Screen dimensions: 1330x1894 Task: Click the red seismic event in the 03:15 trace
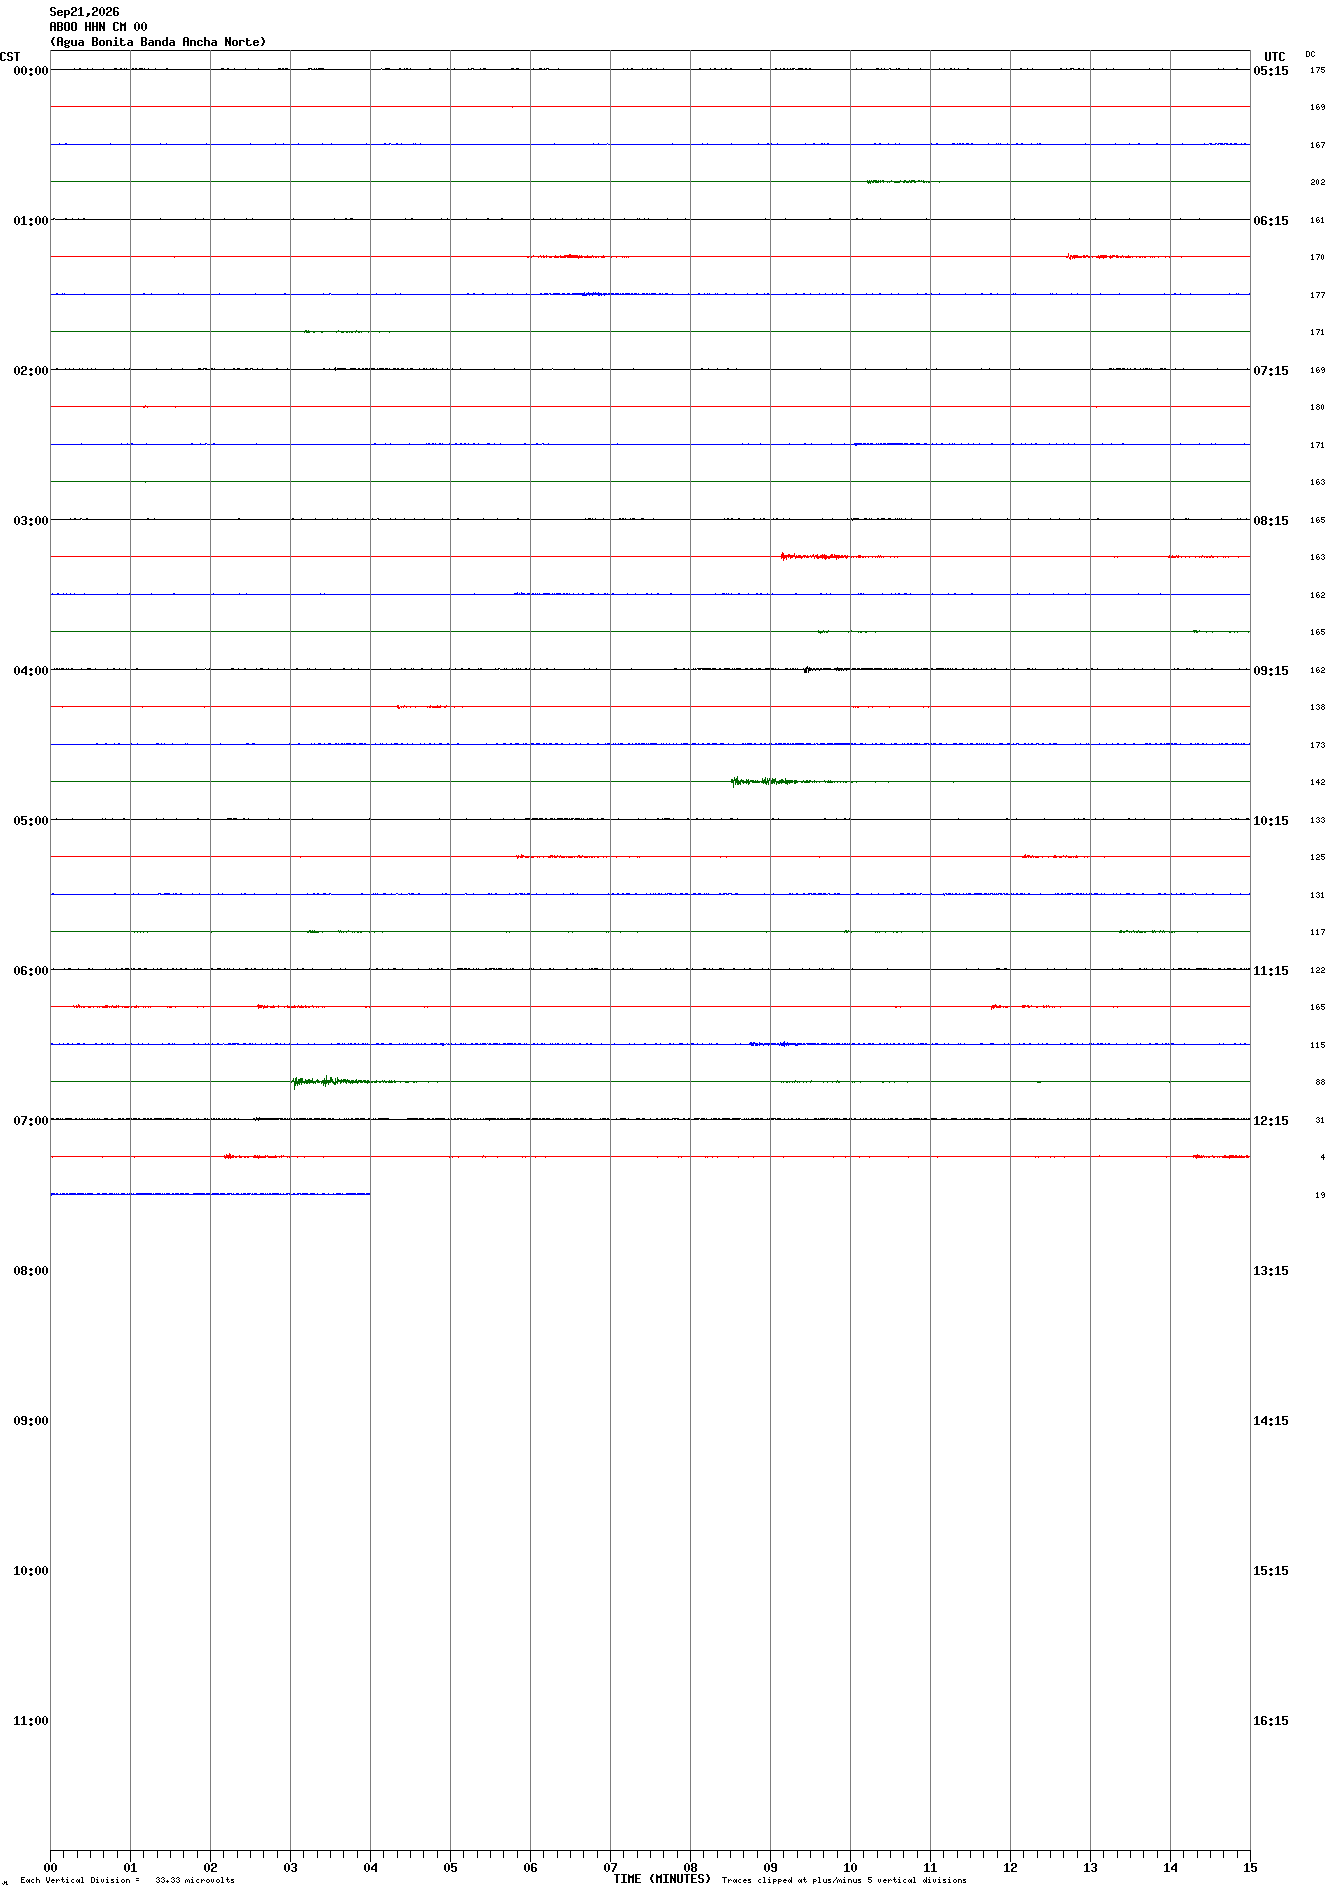coord(815,556)
